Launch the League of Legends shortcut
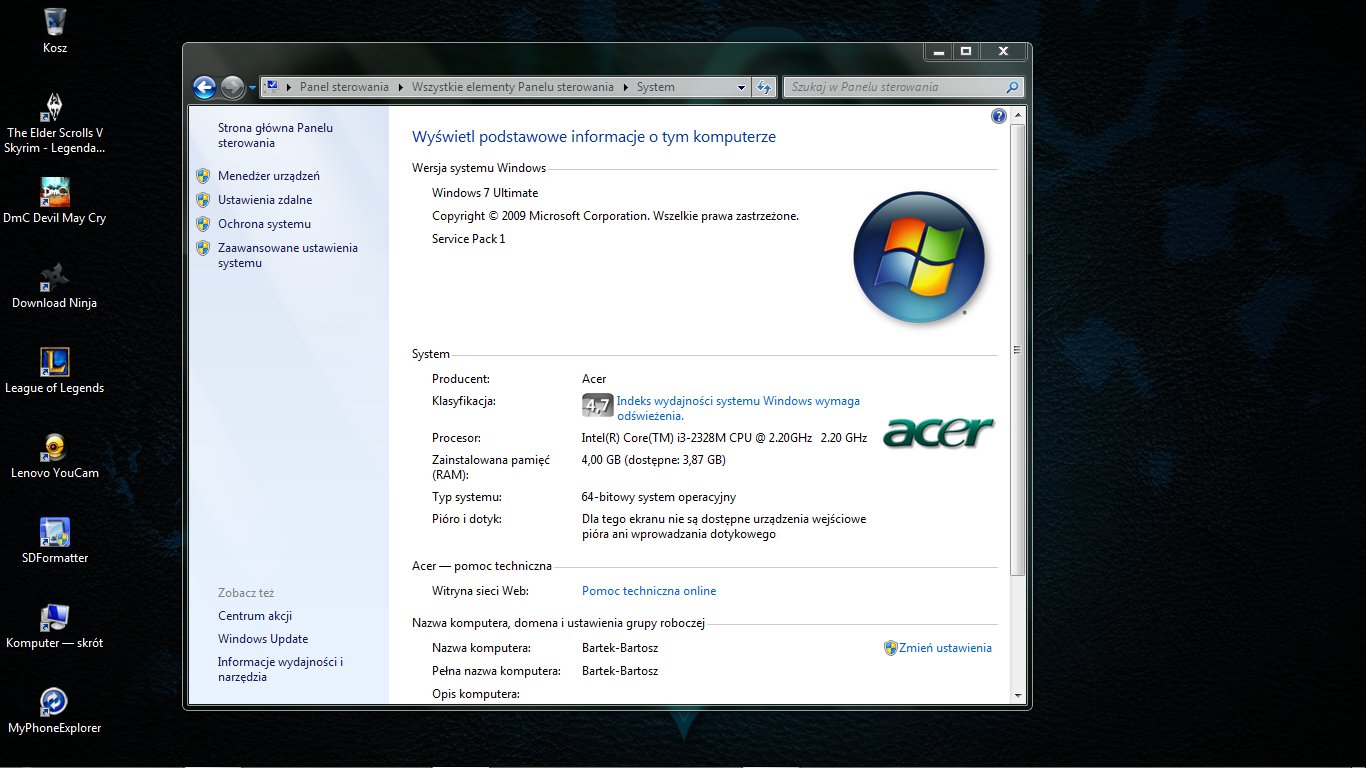Viewport: 1366px width, 768px height. pos(54,363)
